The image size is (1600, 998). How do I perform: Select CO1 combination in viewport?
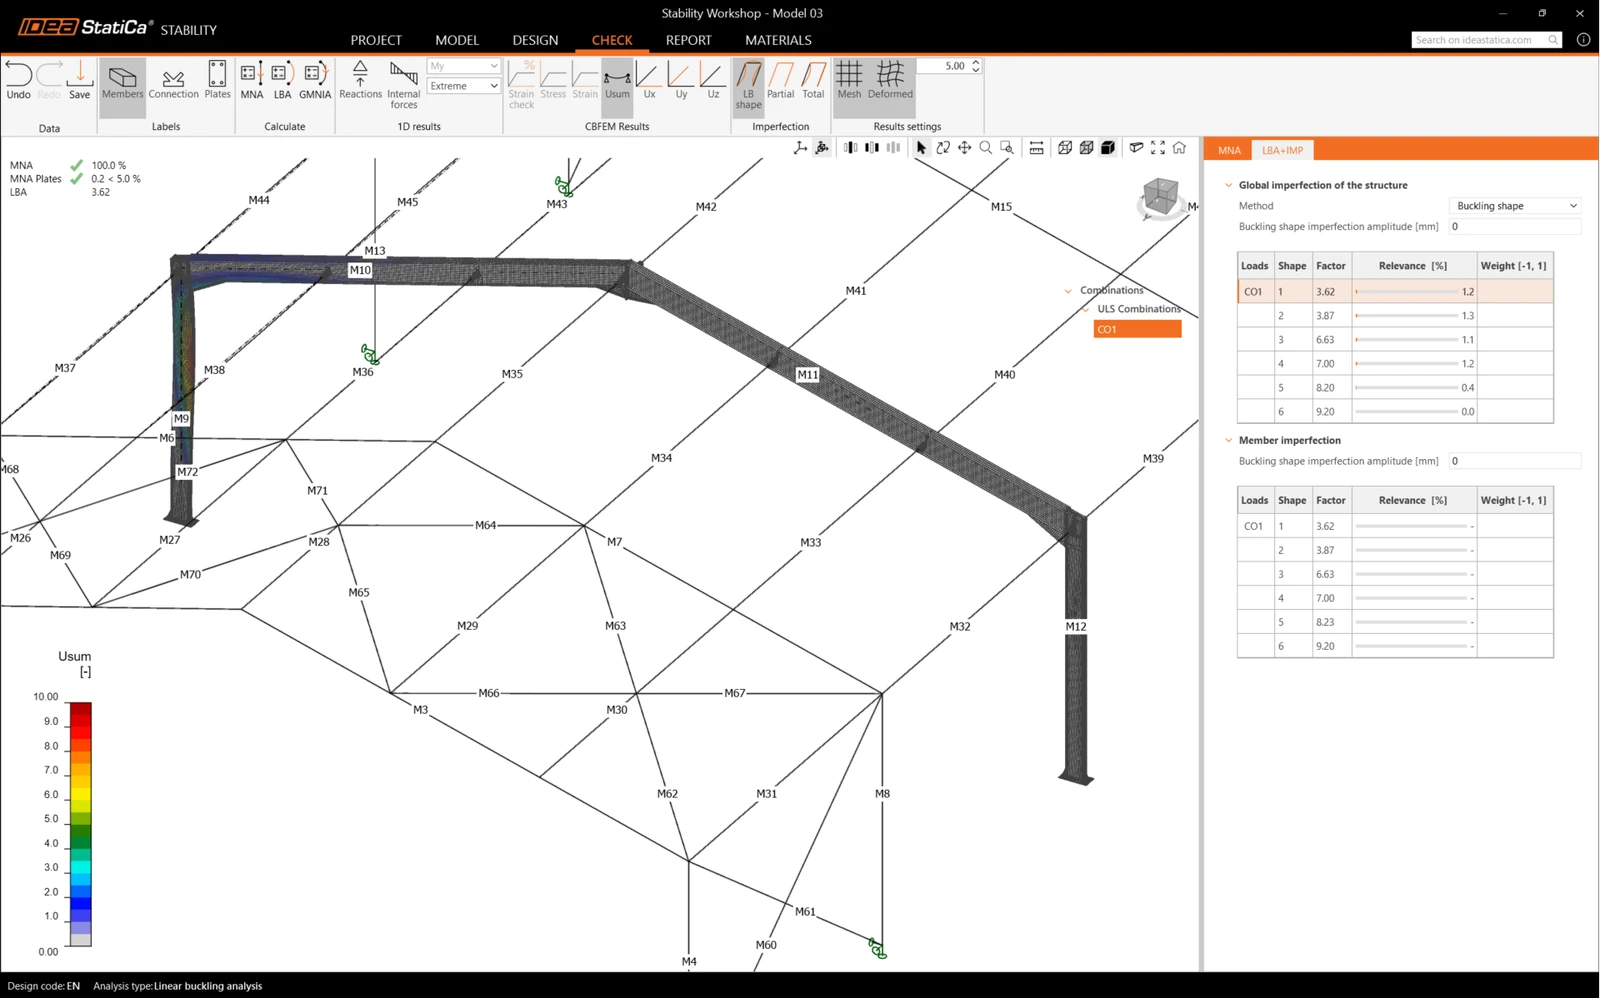[1137, 329]
